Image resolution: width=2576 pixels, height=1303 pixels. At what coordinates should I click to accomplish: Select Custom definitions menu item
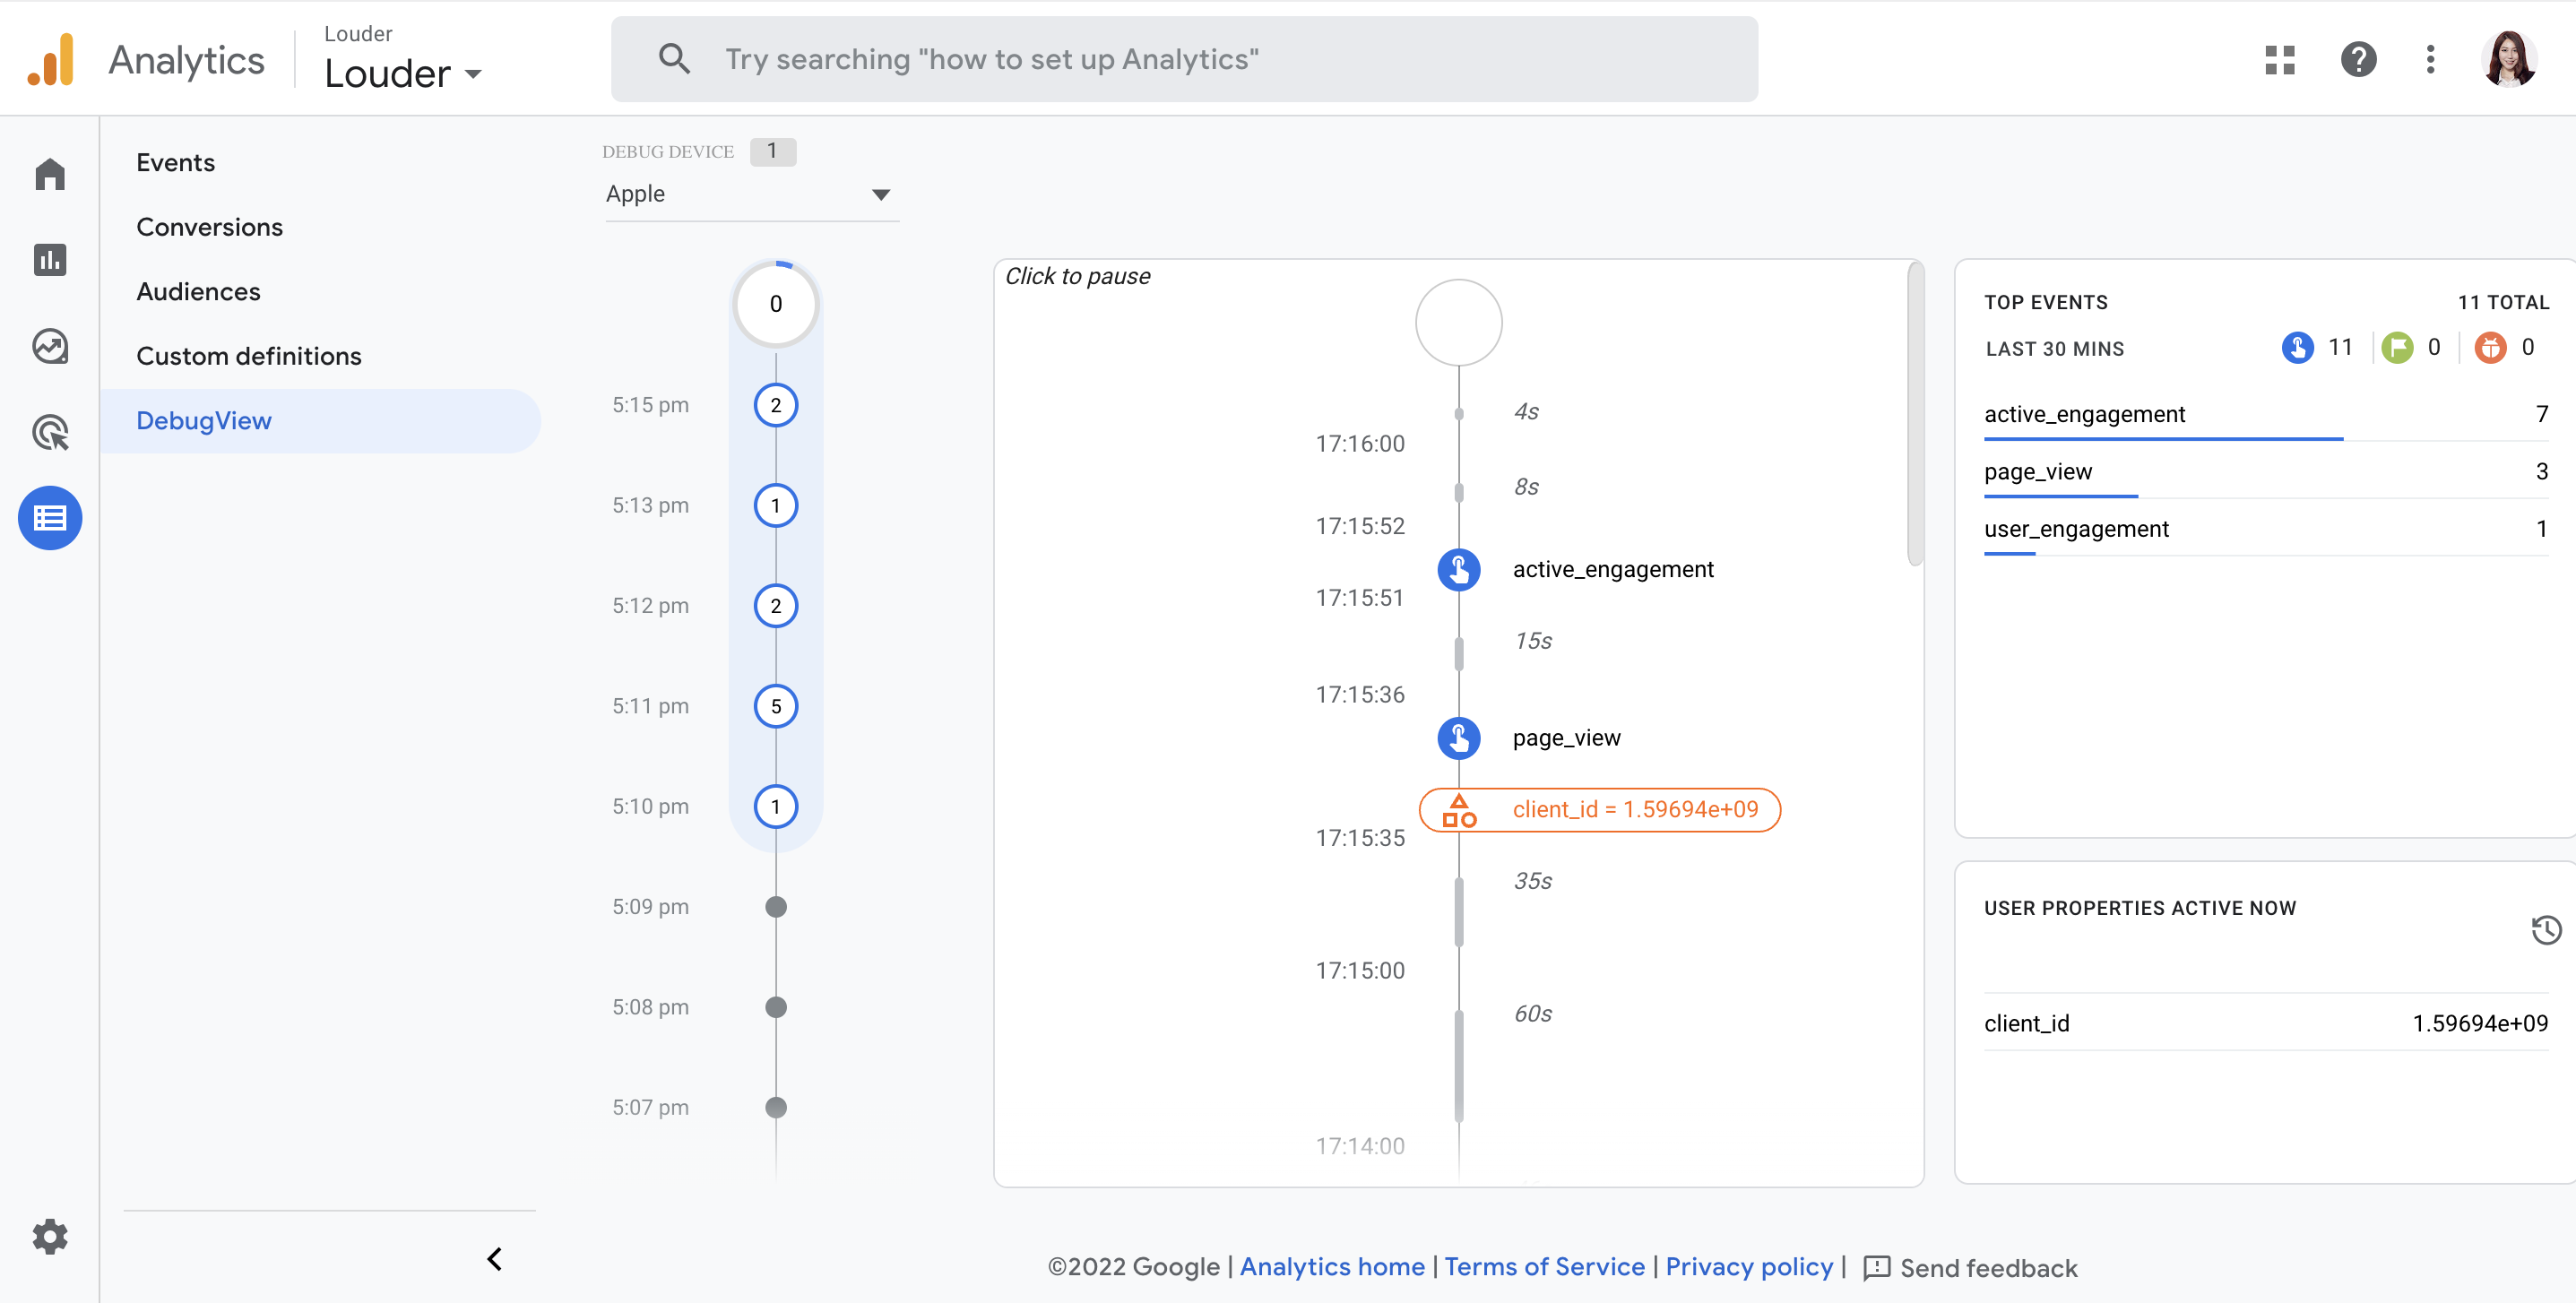[x=249, y=356]
